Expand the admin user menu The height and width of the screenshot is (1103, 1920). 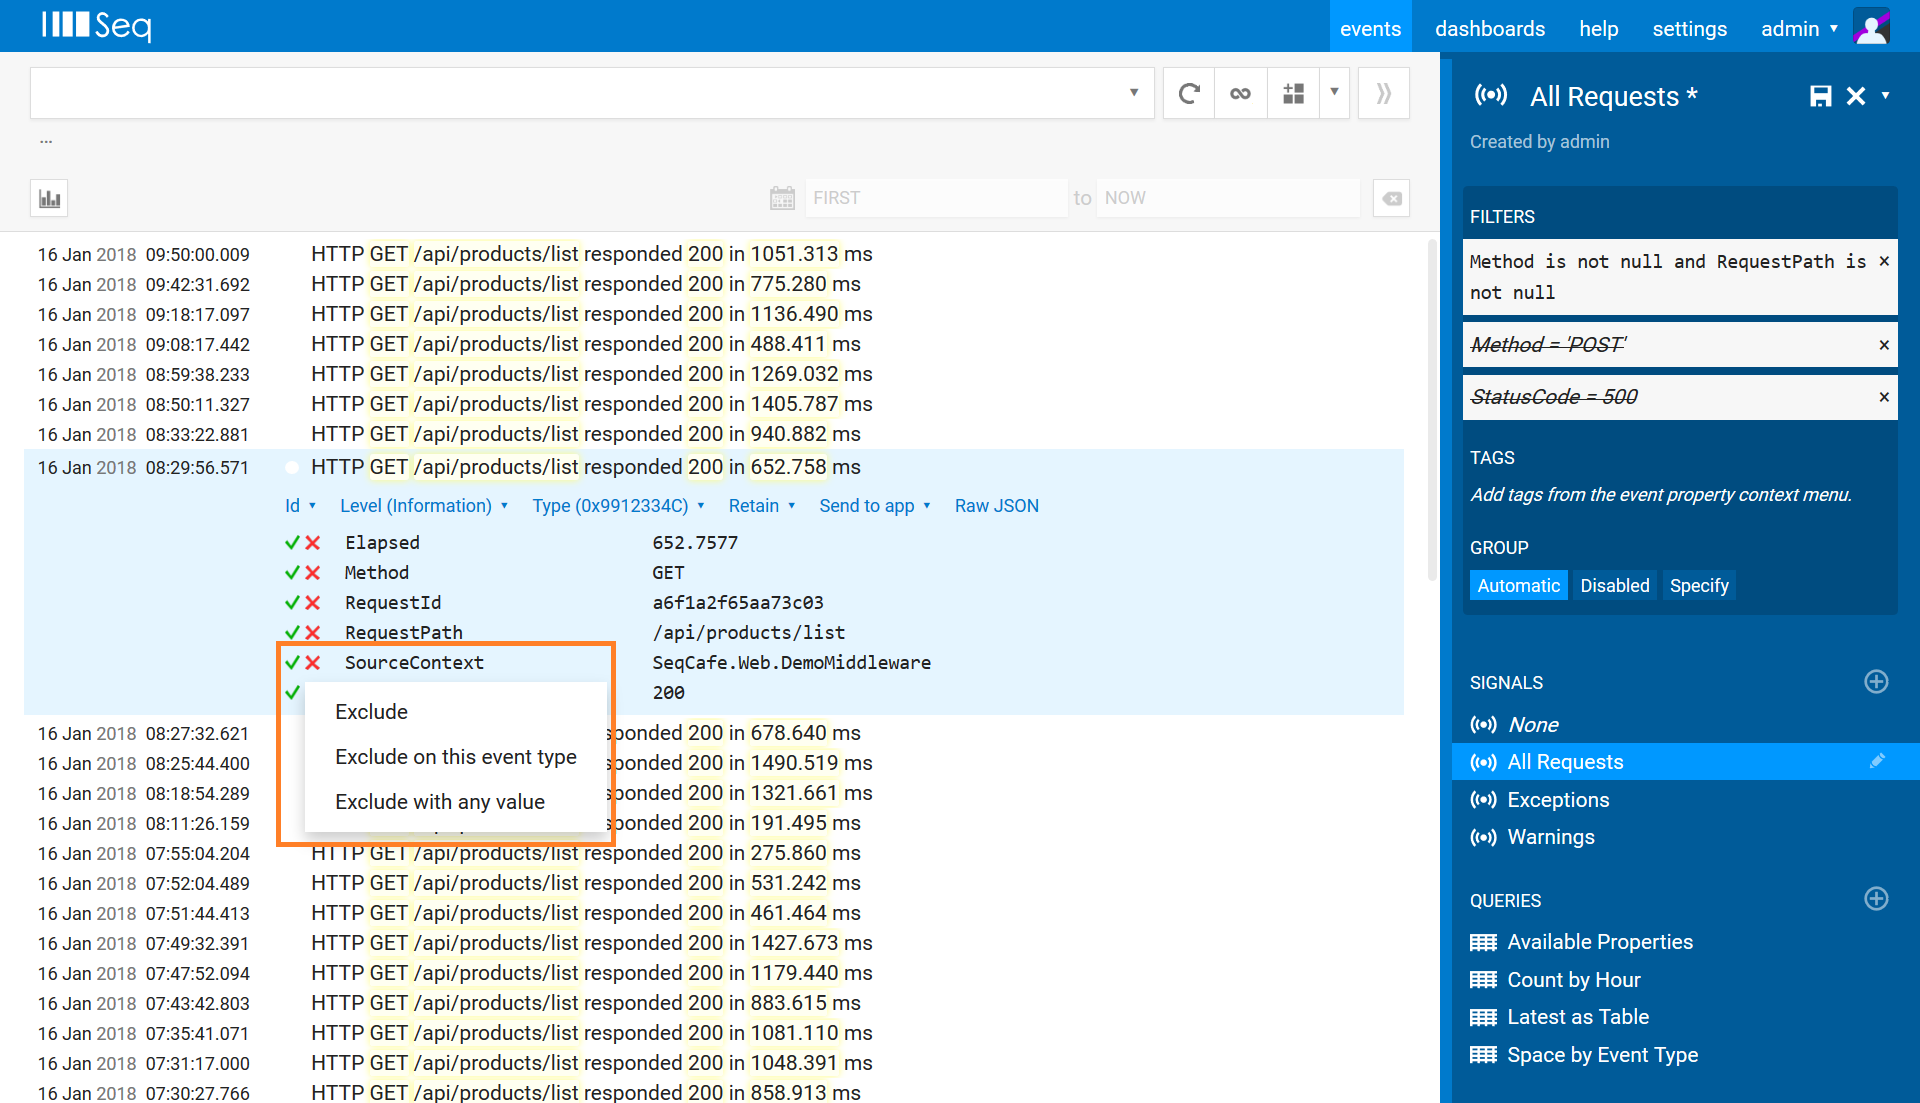click(x=1799, y=29)
